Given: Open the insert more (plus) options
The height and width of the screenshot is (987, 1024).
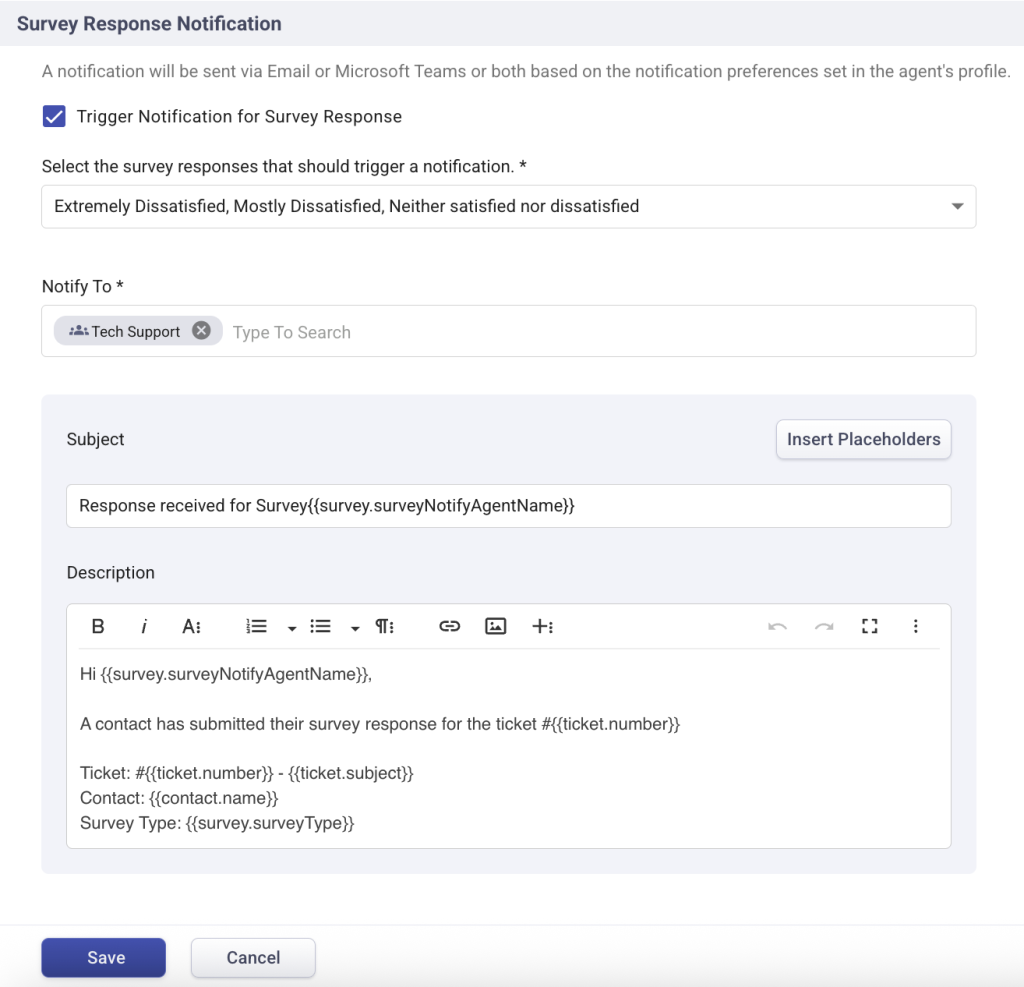Looking at the screenshot, I should (542, 626).
